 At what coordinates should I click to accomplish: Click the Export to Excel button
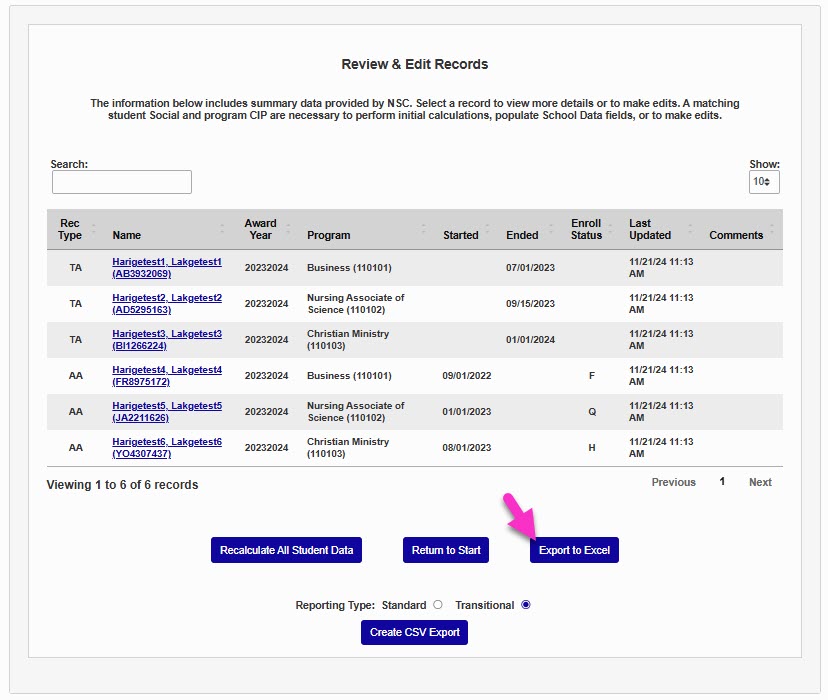coord(574,550)
